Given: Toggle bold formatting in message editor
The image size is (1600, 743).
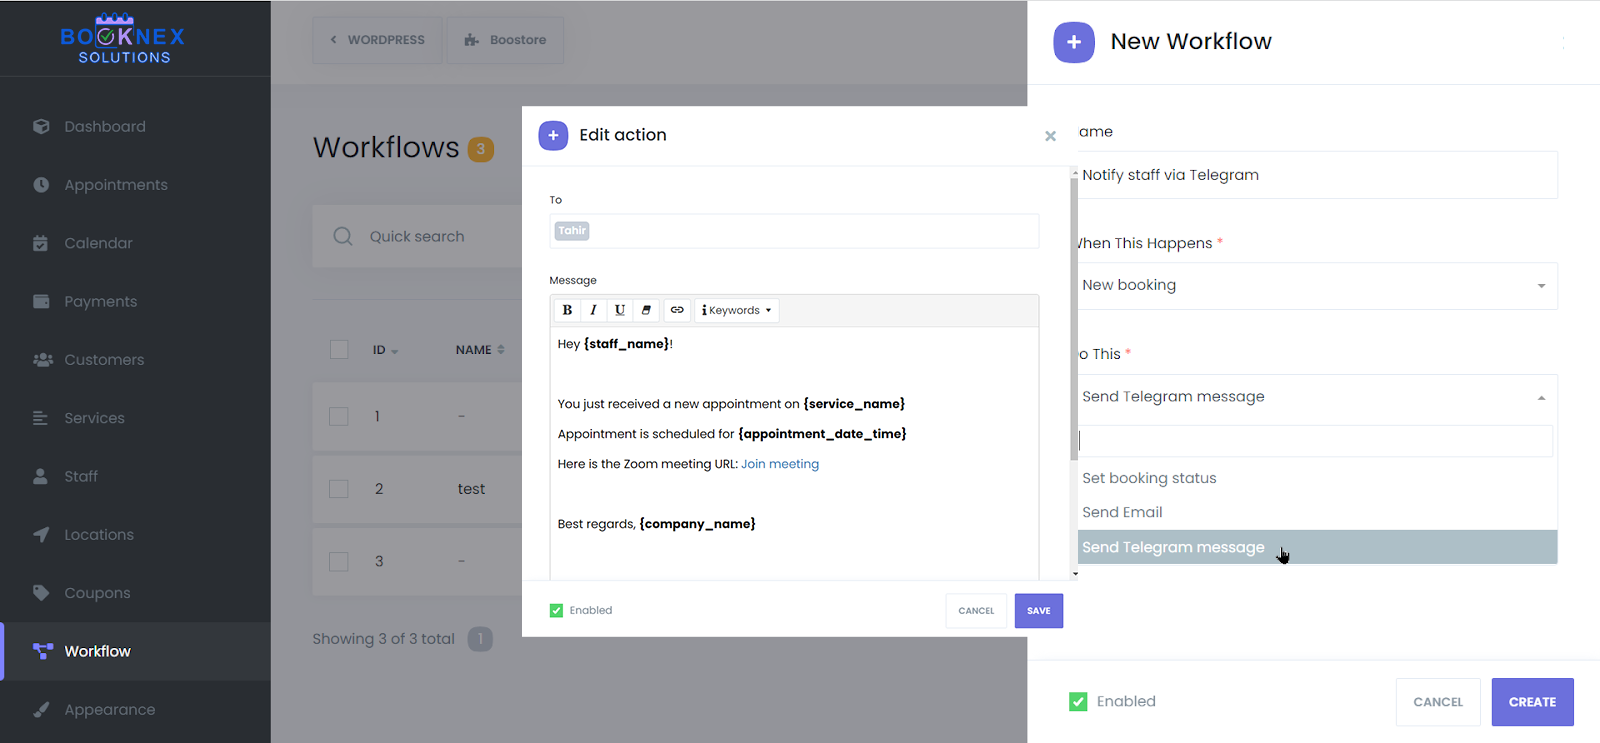Looking at the screenshot, I should (x=567, y=310).
